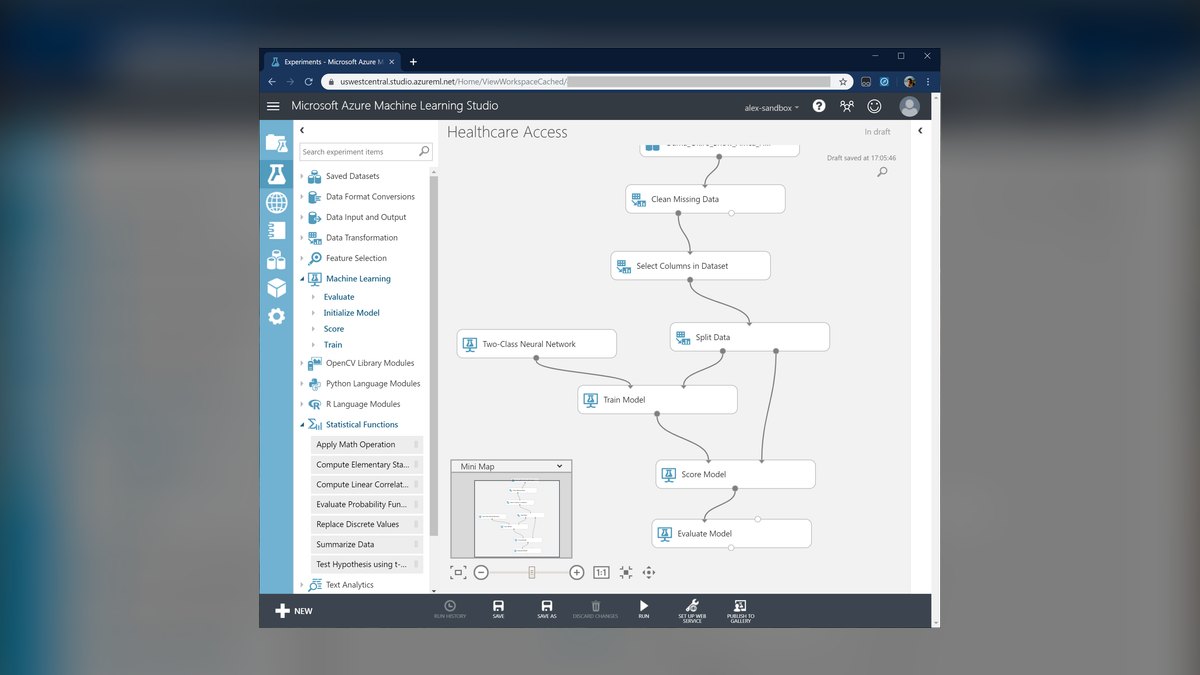The image size is (1200, 675).
Task: Click Save in the bottom command bar
Action: 498,610
